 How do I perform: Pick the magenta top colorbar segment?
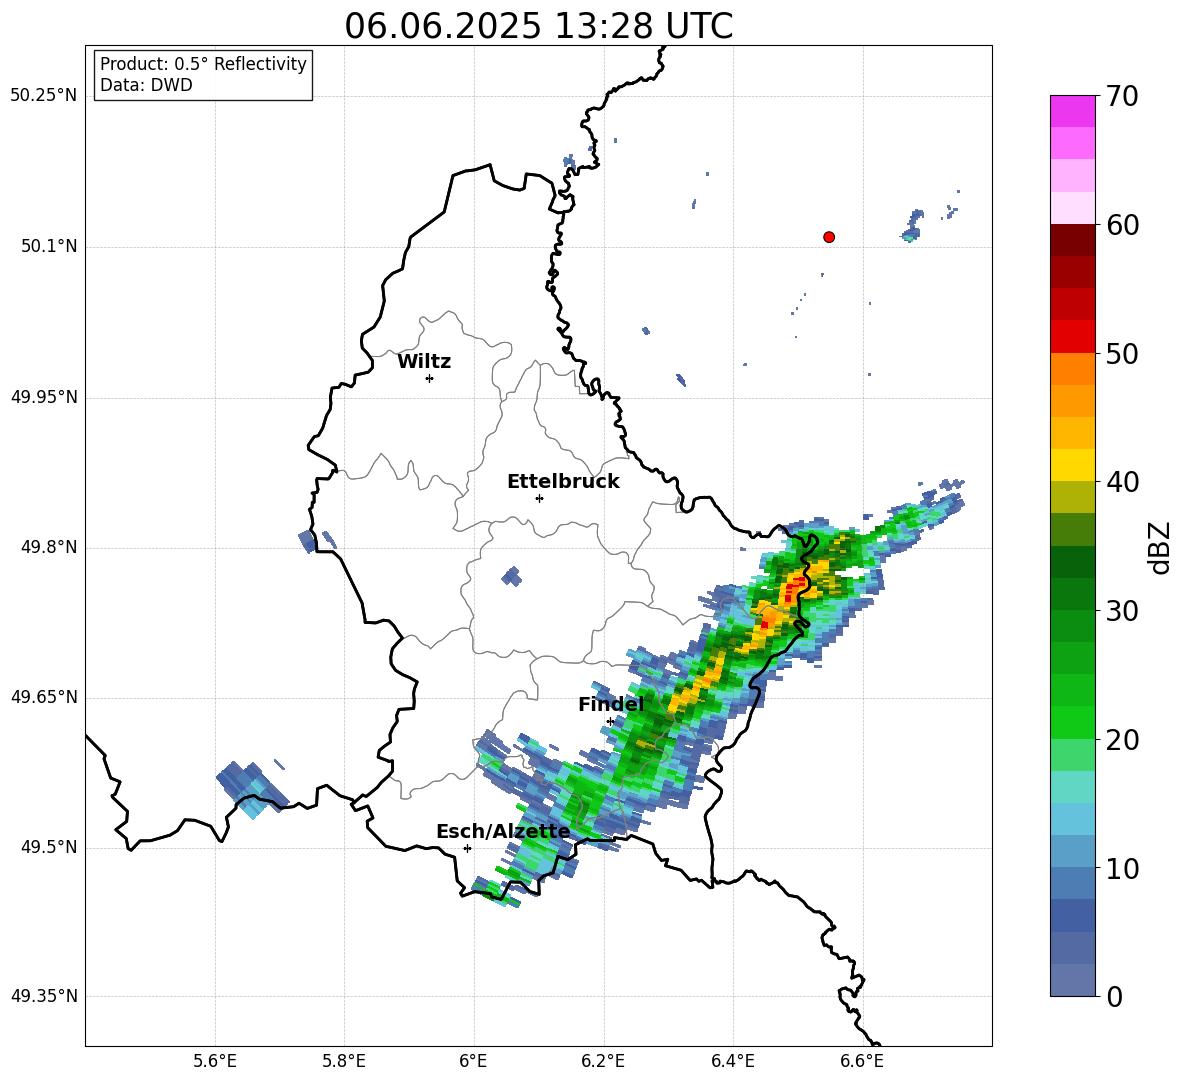click(1072, 111)
